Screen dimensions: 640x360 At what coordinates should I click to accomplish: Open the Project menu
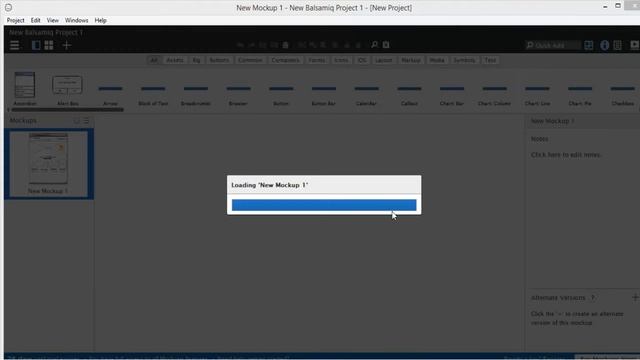[x=16, y=20]
